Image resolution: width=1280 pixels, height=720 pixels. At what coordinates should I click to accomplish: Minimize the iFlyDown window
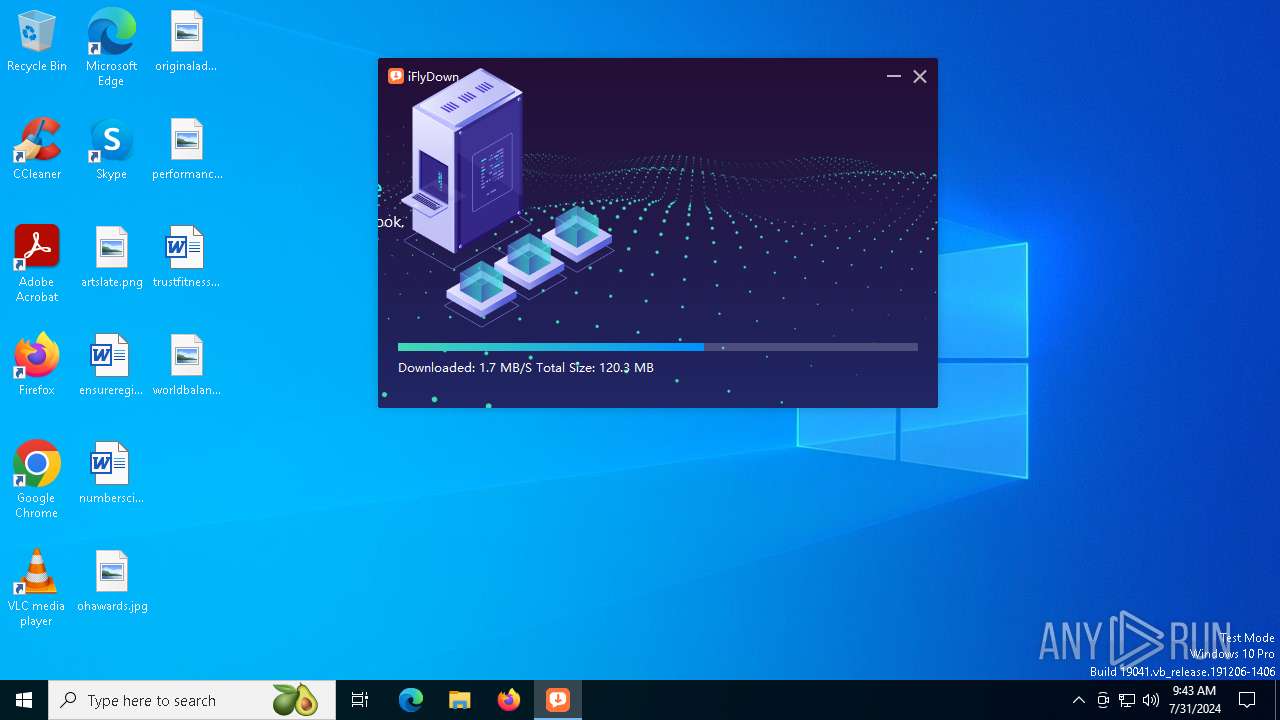click(894, 76)
